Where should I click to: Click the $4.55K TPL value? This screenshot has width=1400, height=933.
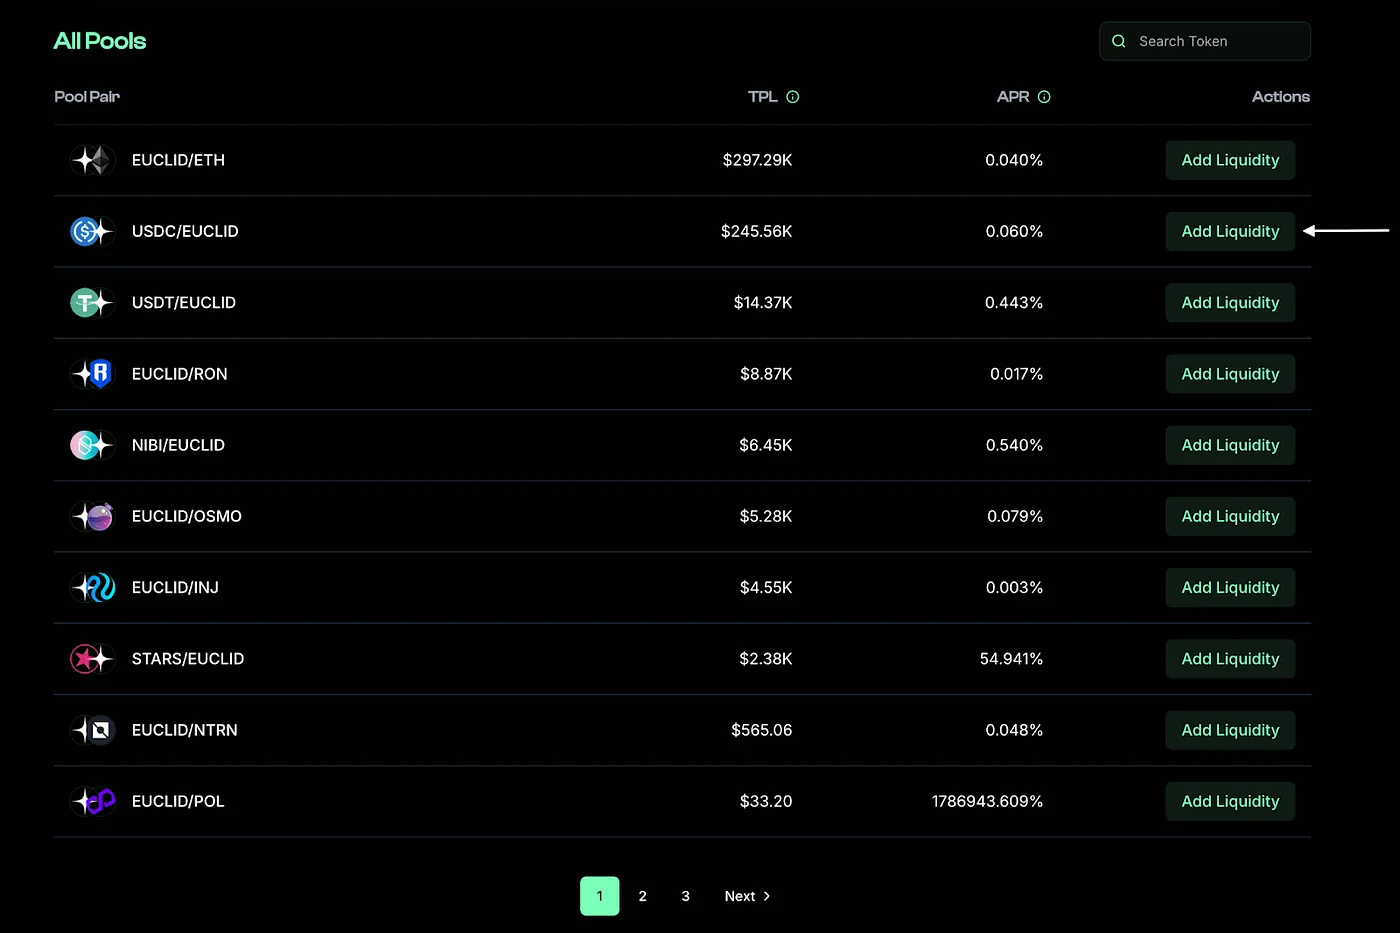click(766, 587)
